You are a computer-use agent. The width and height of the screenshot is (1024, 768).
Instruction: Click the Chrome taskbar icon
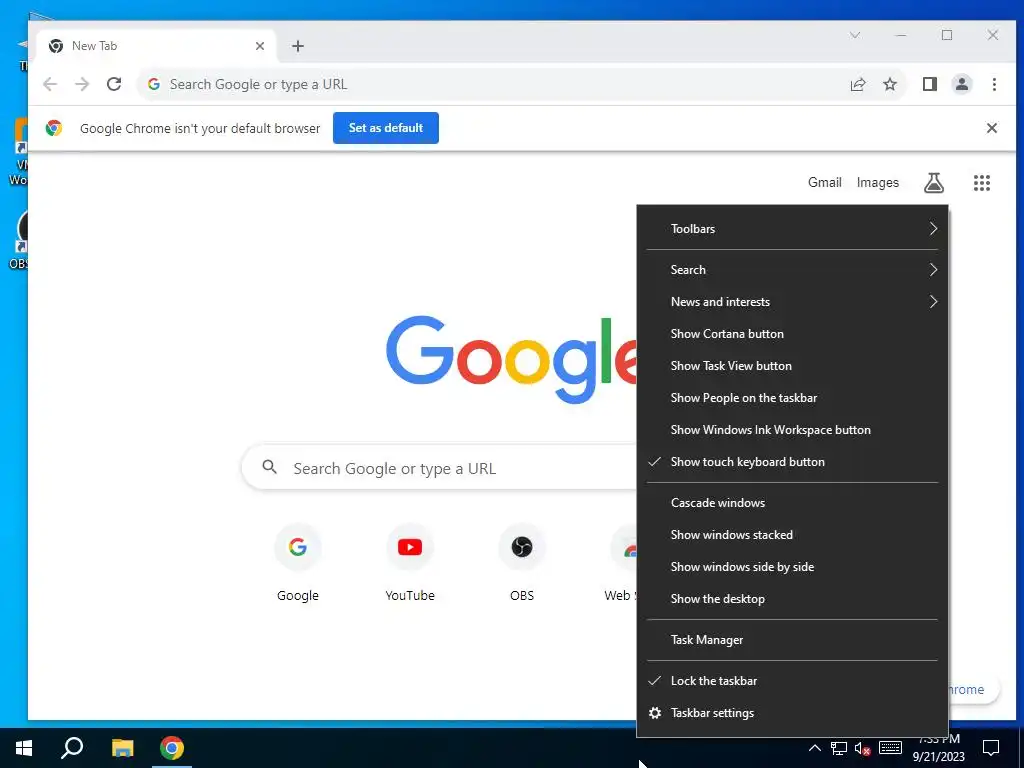(x=172, y=748)
